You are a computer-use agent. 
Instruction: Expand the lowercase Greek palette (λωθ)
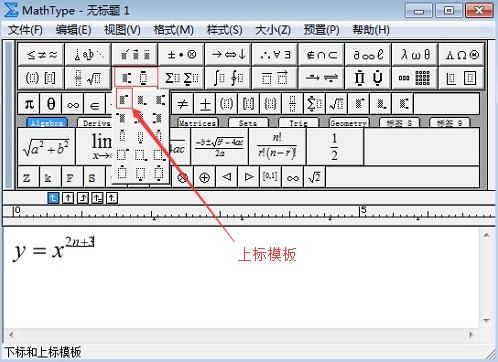coord(415,54)
